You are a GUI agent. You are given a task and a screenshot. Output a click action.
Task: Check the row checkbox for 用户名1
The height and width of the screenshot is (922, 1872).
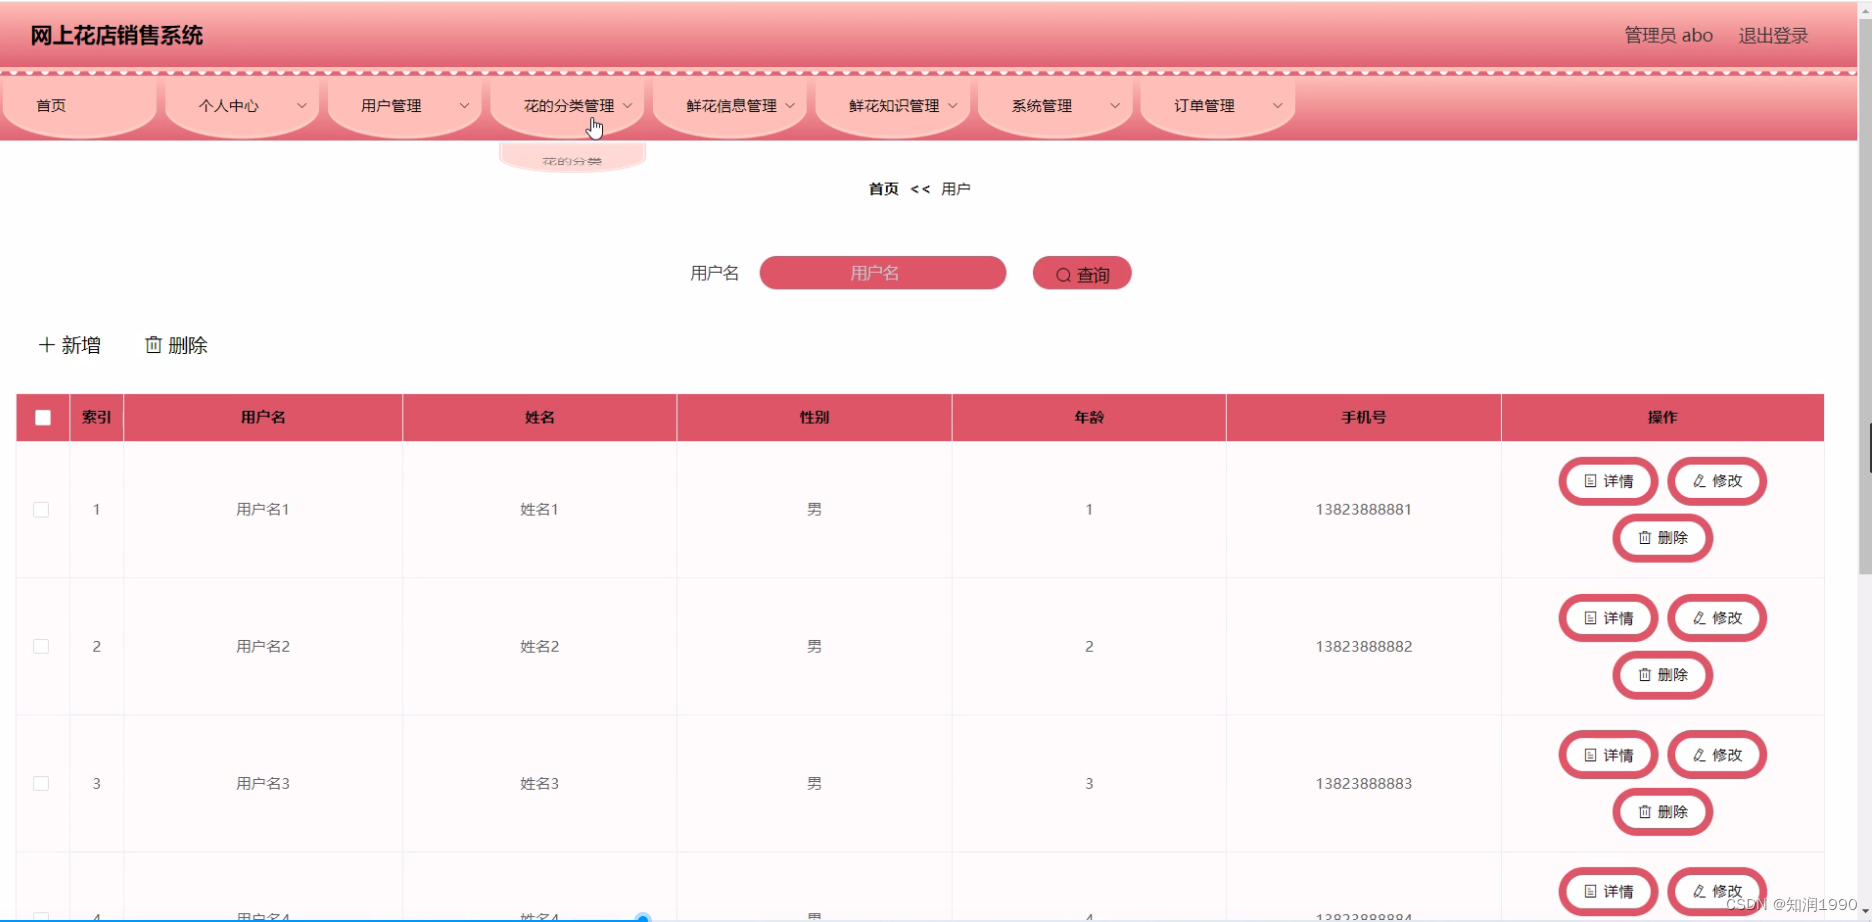[41, 509]
